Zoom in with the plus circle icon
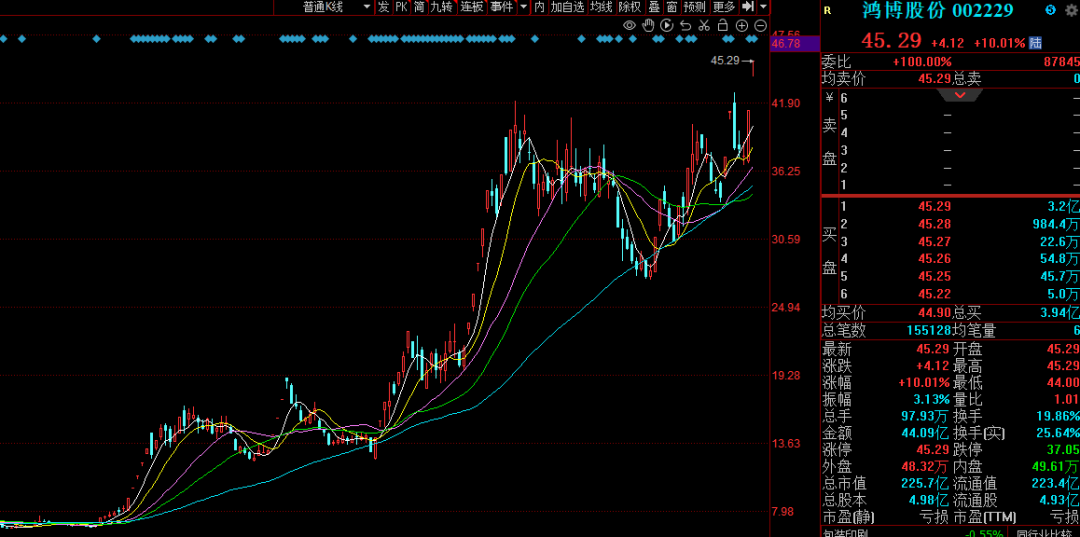Viewport: 1080px width, 537px height. 742,25
